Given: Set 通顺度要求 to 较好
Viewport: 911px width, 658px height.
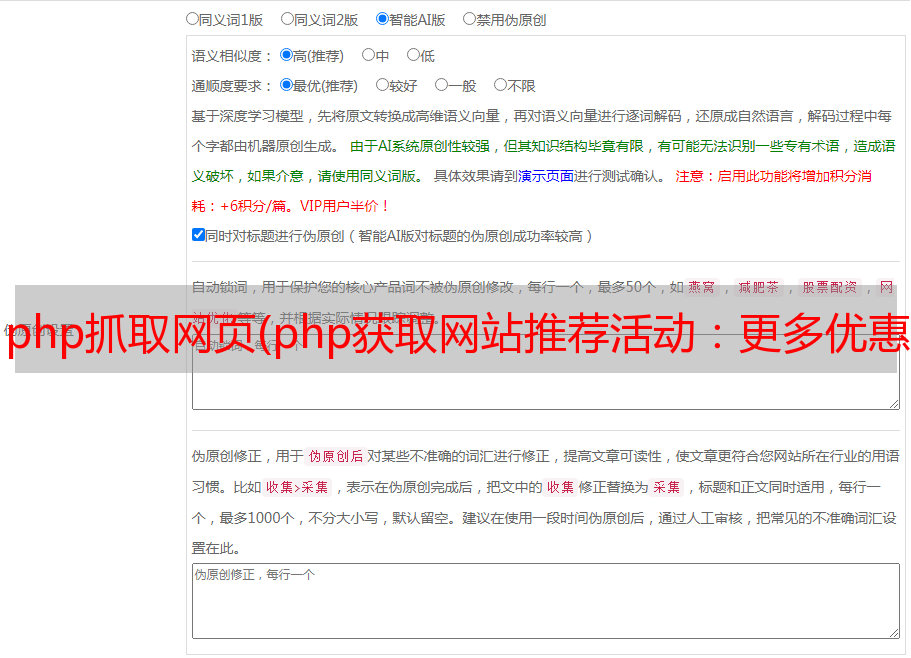Looking at the screenshot, I should (x=382, y=85).
